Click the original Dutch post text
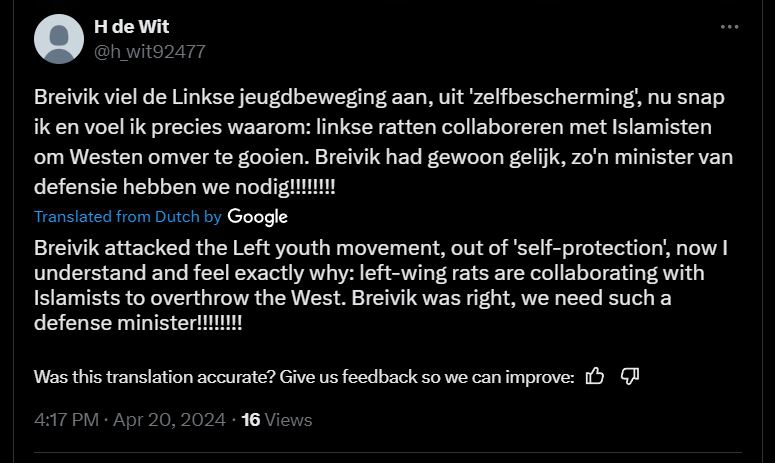775x463 pixels. (x=383, y=142)
